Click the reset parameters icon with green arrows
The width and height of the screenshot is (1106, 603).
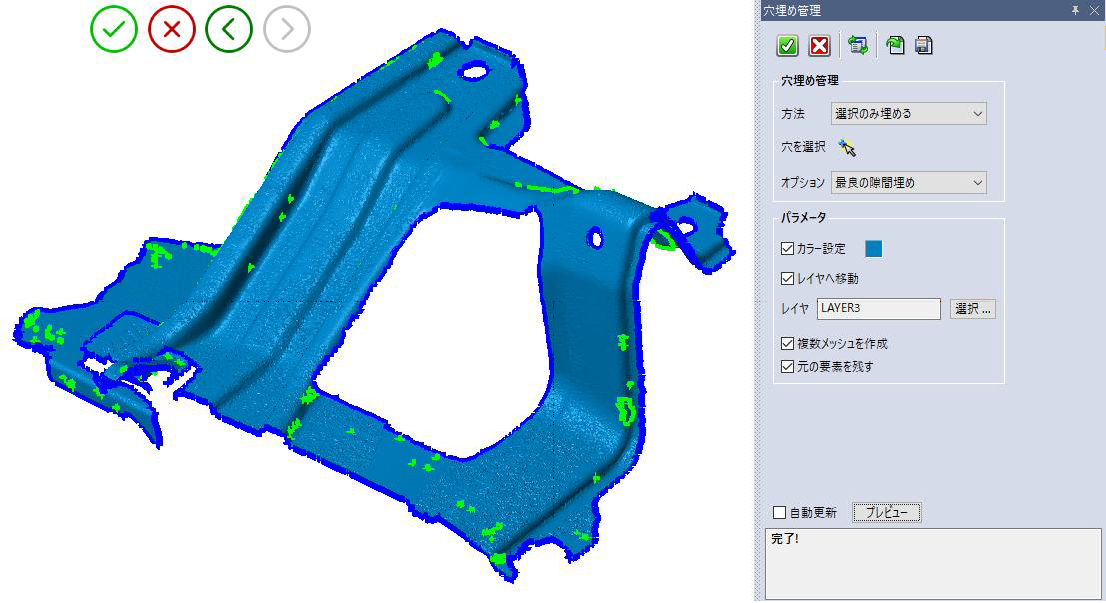point(857,45)
